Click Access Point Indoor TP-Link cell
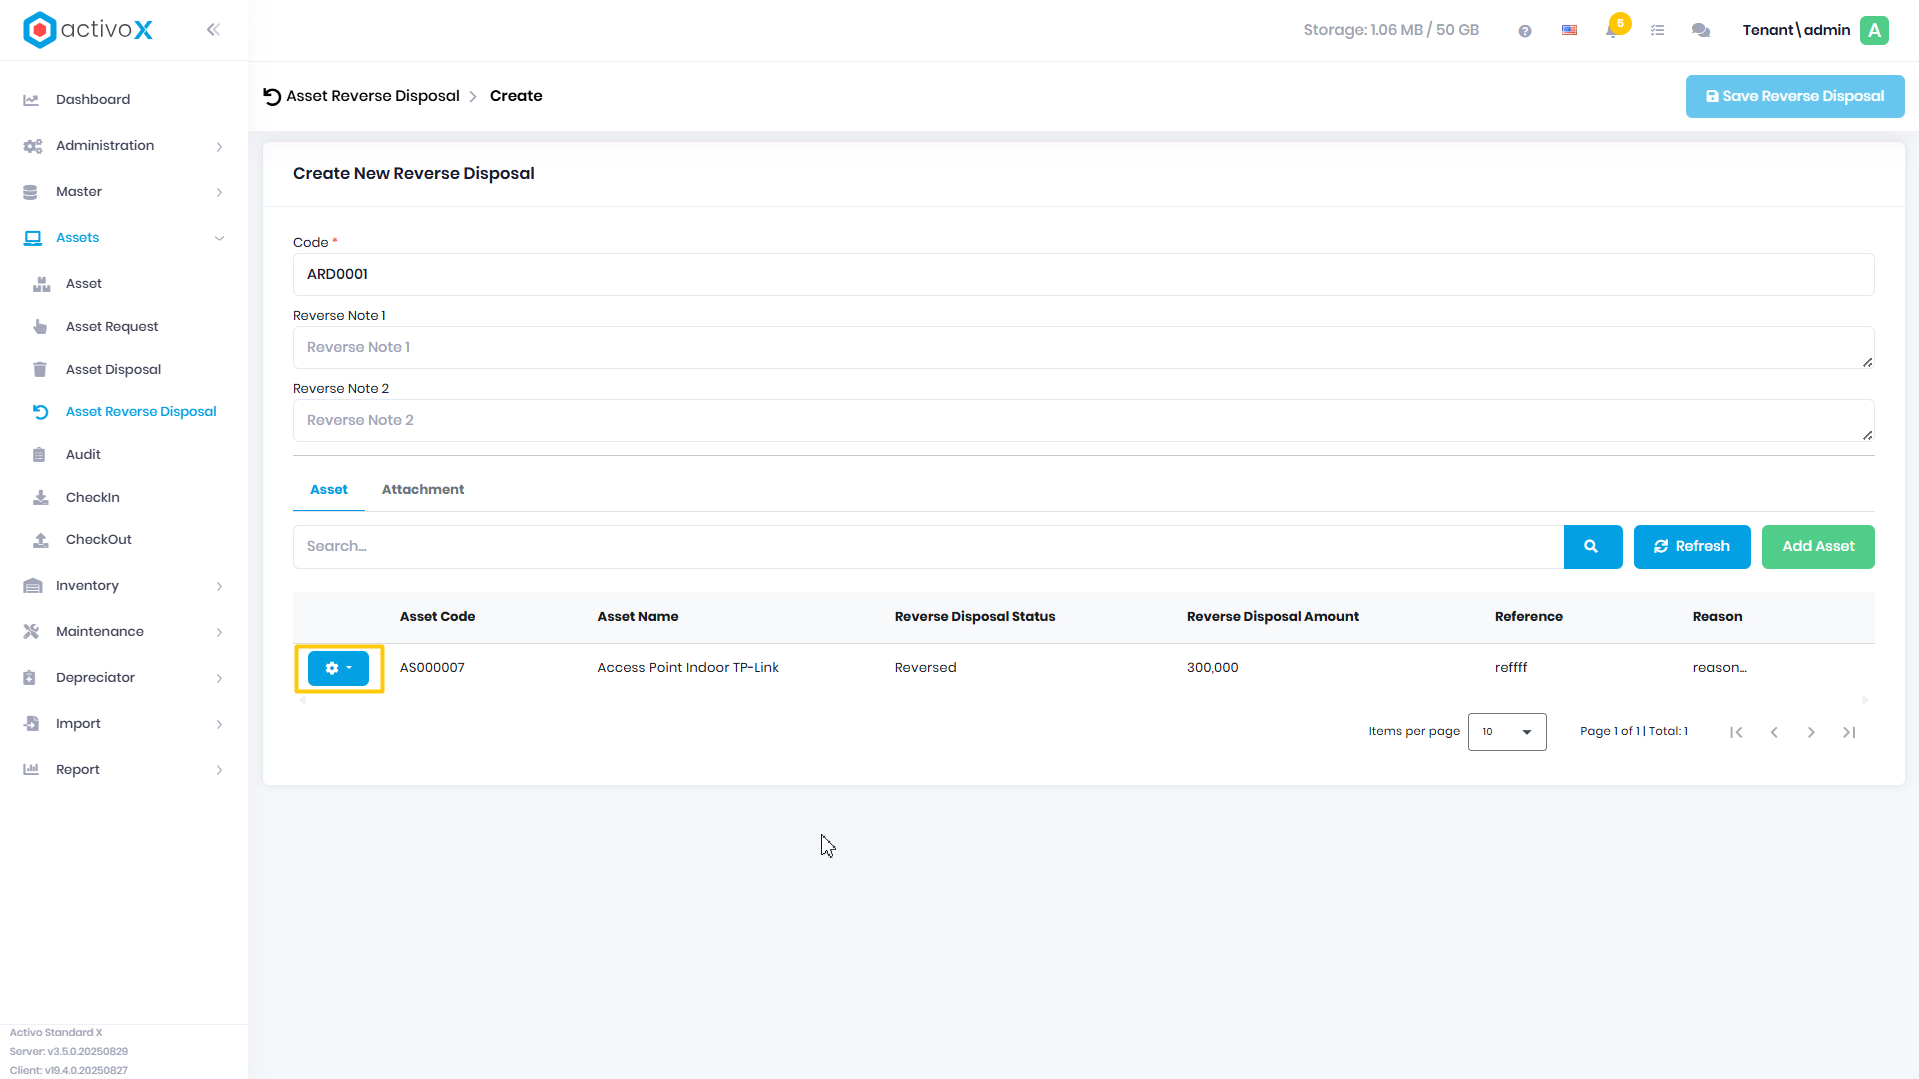1919x1079 pixels. (688, 668)
